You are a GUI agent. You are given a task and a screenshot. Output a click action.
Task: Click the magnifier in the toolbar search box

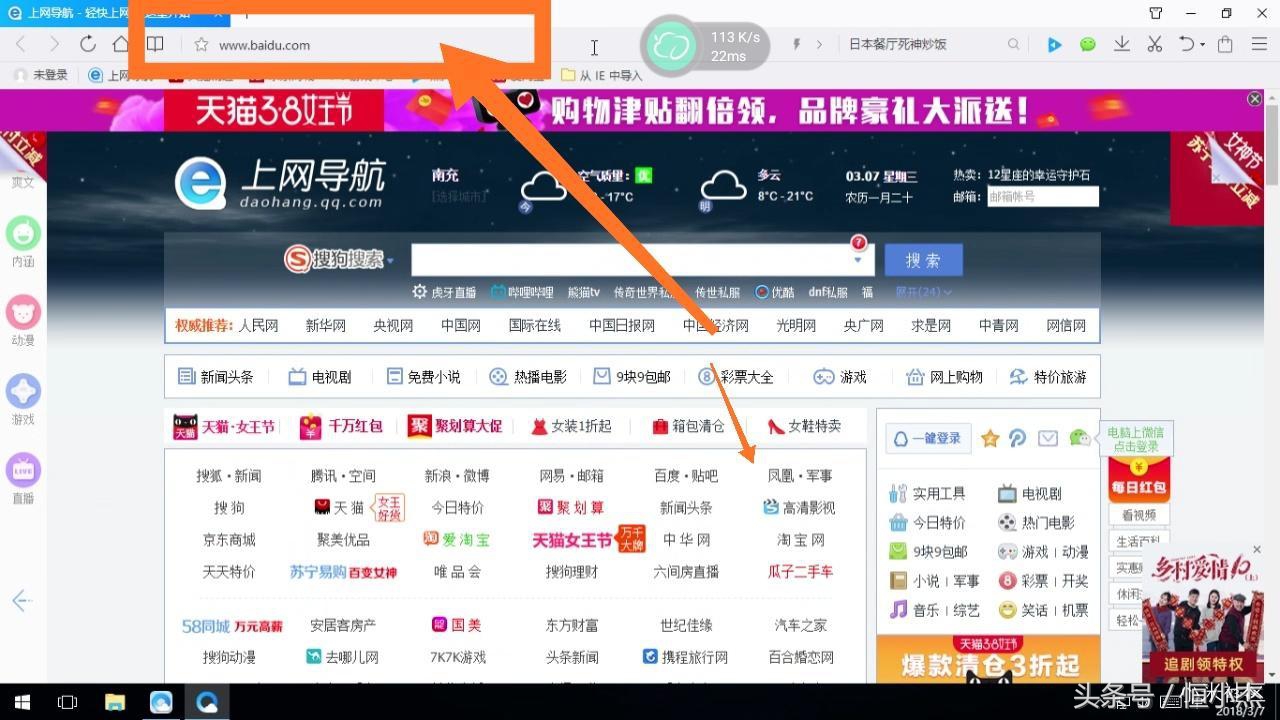coord(1014,44)
